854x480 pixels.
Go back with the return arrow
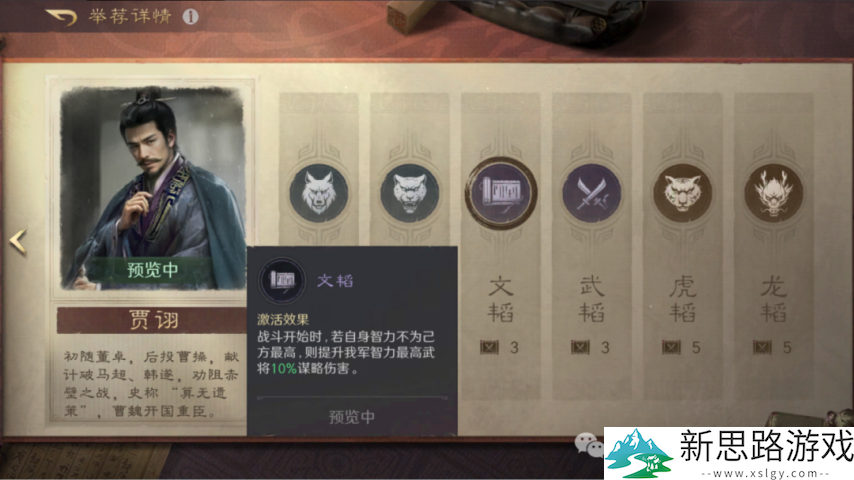62,17
